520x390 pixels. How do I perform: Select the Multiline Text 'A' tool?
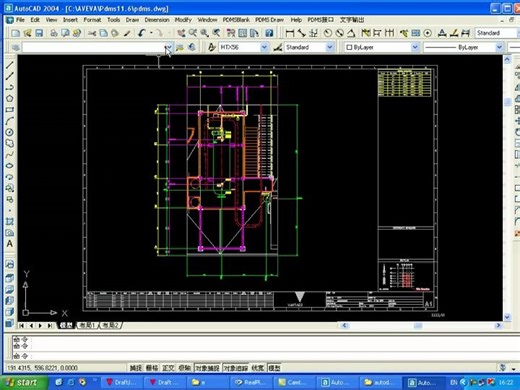coord(10,244)
